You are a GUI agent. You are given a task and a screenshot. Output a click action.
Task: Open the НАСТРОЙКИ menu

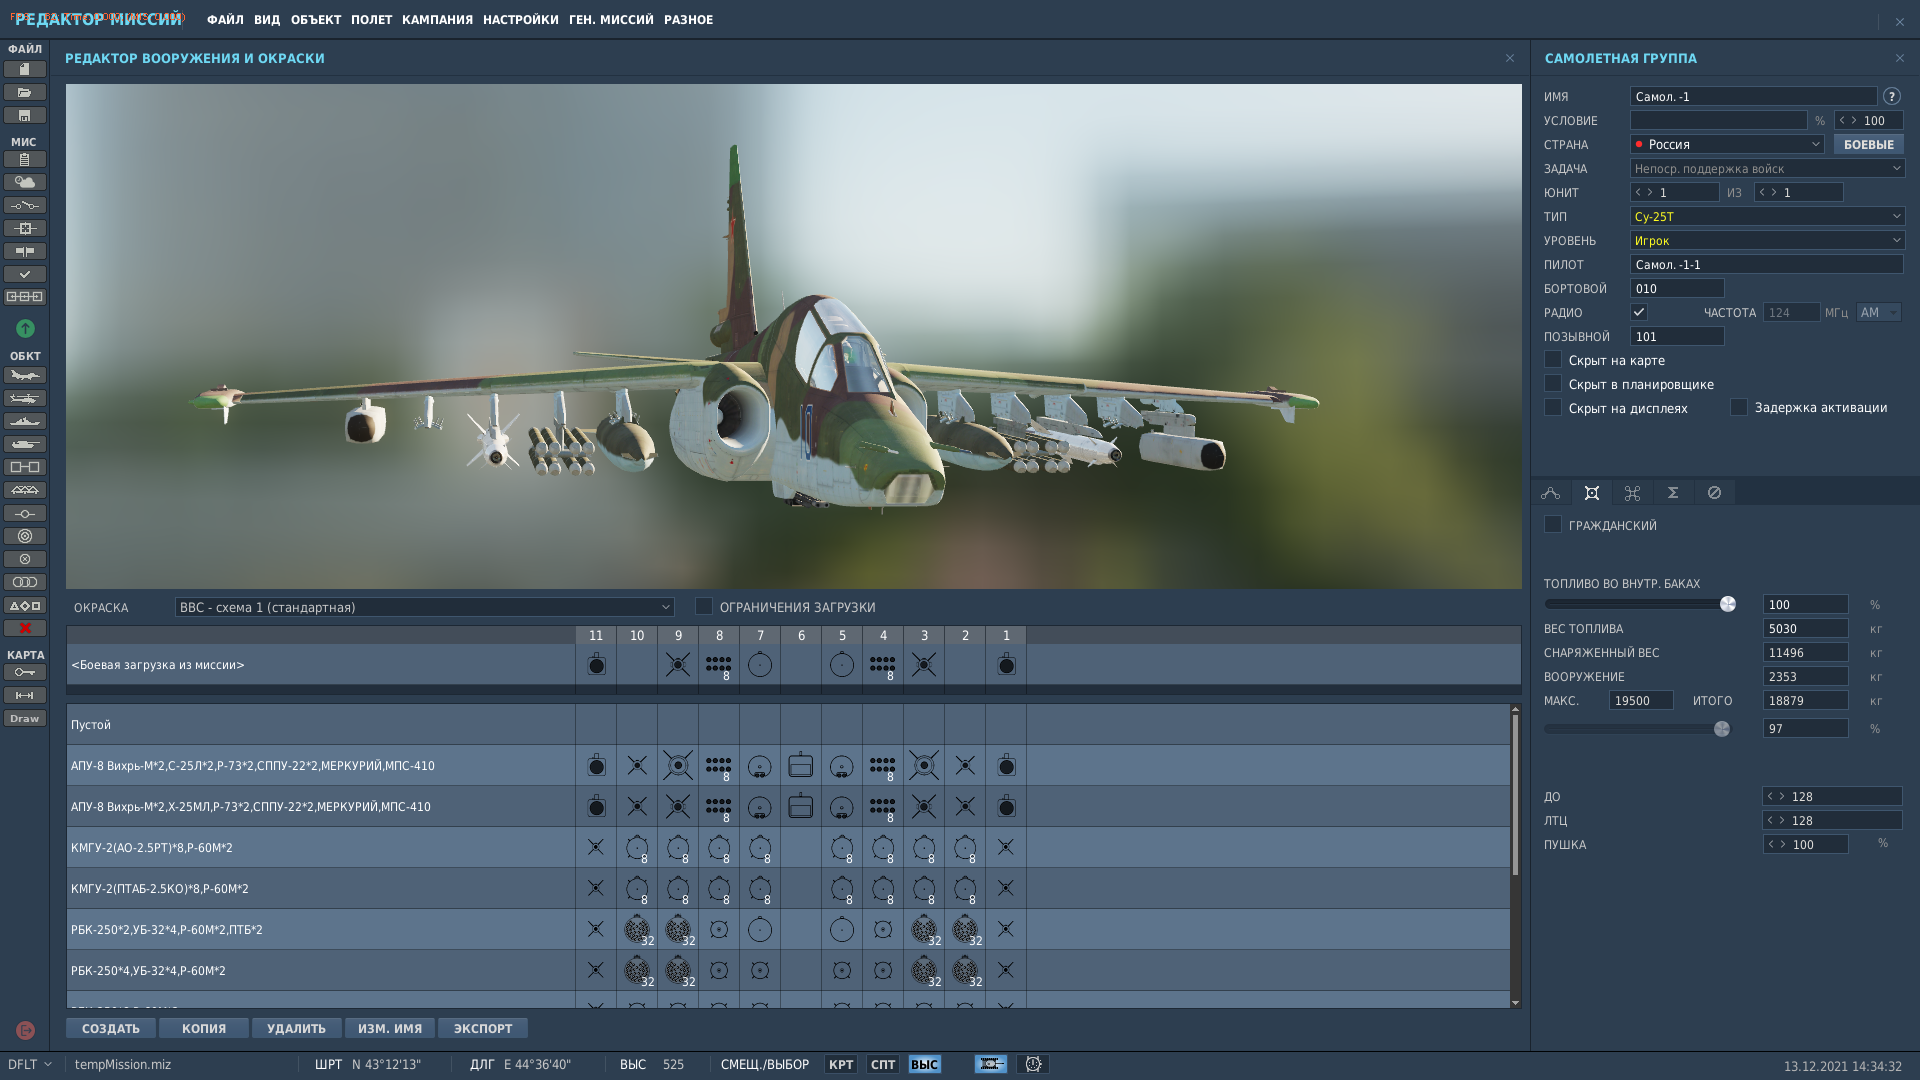click(x=521, y=20)
